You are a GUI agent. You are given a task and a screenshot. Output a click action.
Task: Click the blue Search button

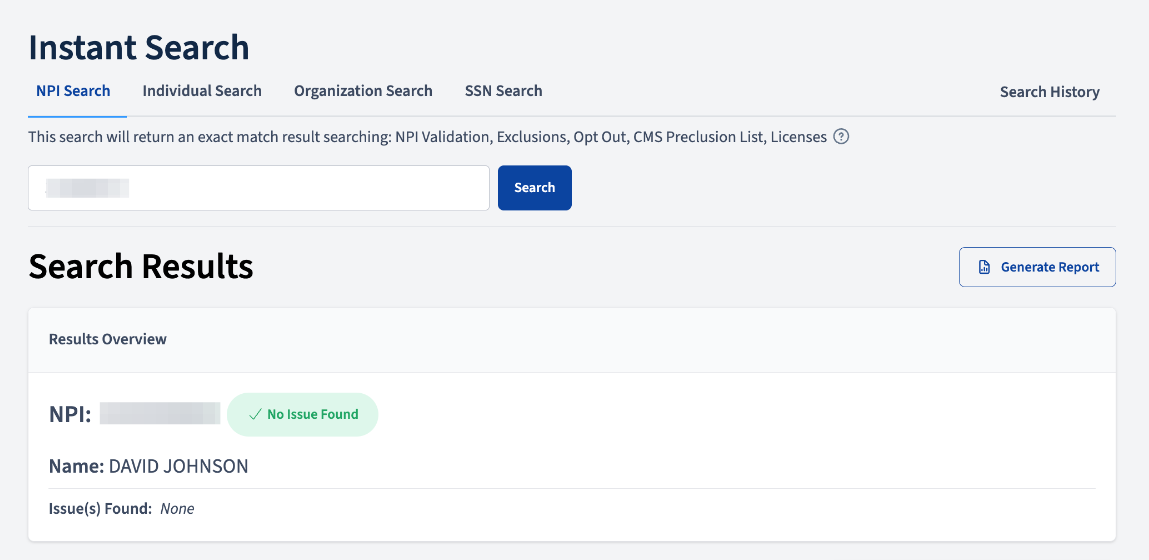[535, 188]
